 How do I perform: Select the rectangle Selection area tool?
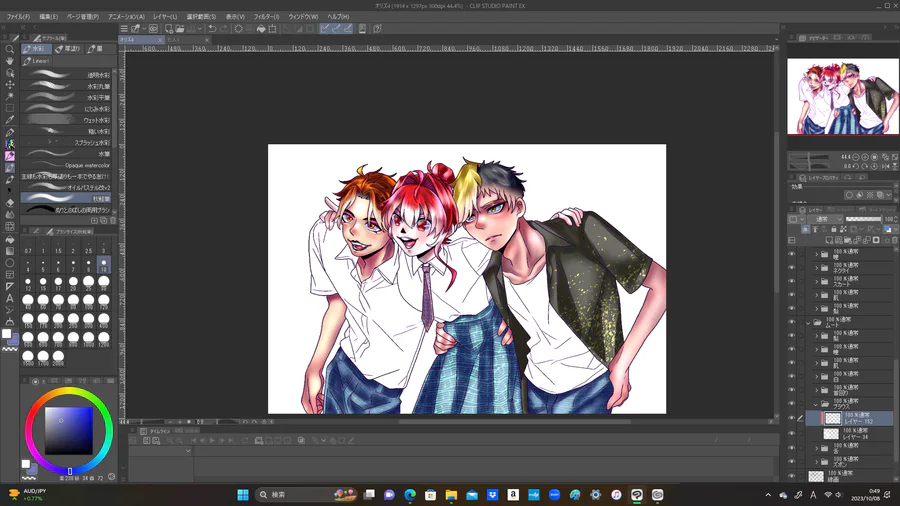pos(10,108)
